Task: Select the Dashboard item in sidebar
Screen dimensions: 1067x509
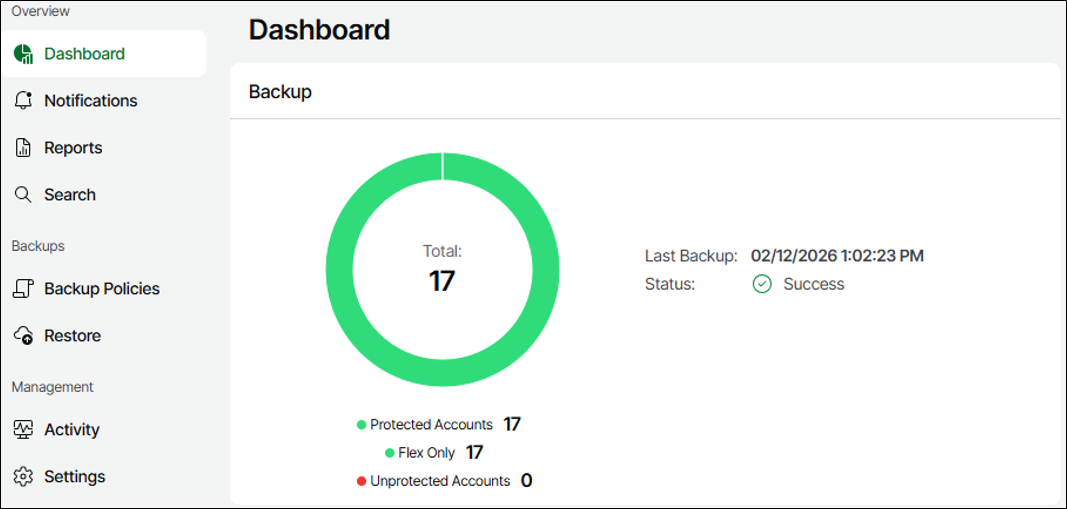Action: (x=84, y=54)
